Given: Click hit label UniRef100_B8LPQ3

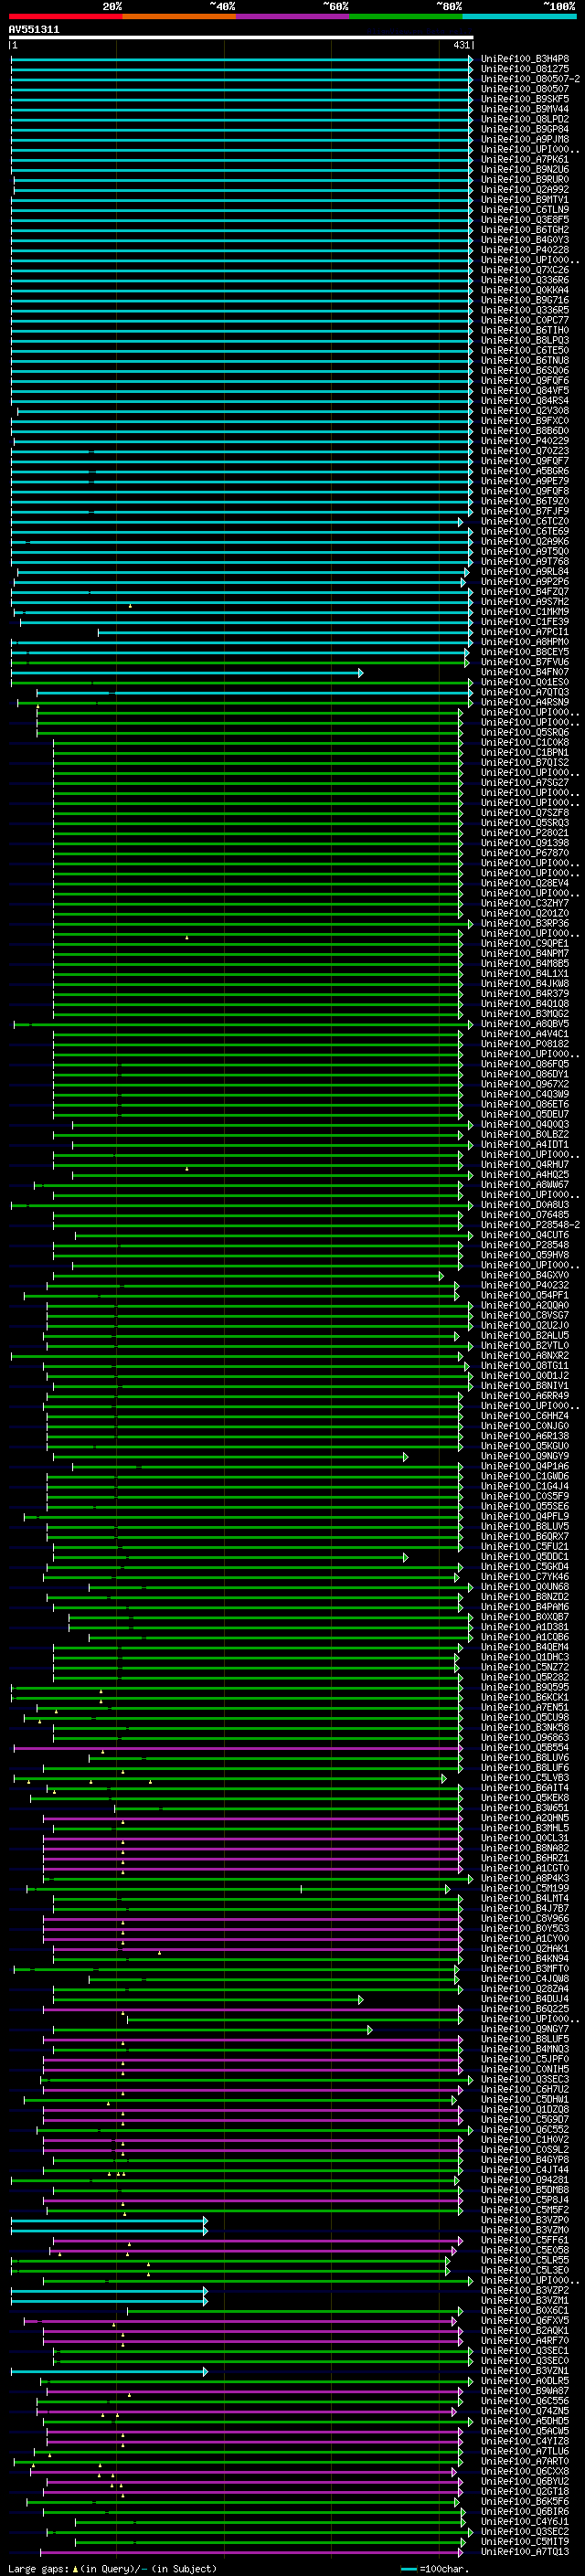Looking at the screenshot, I should click(x=525, y=340).
